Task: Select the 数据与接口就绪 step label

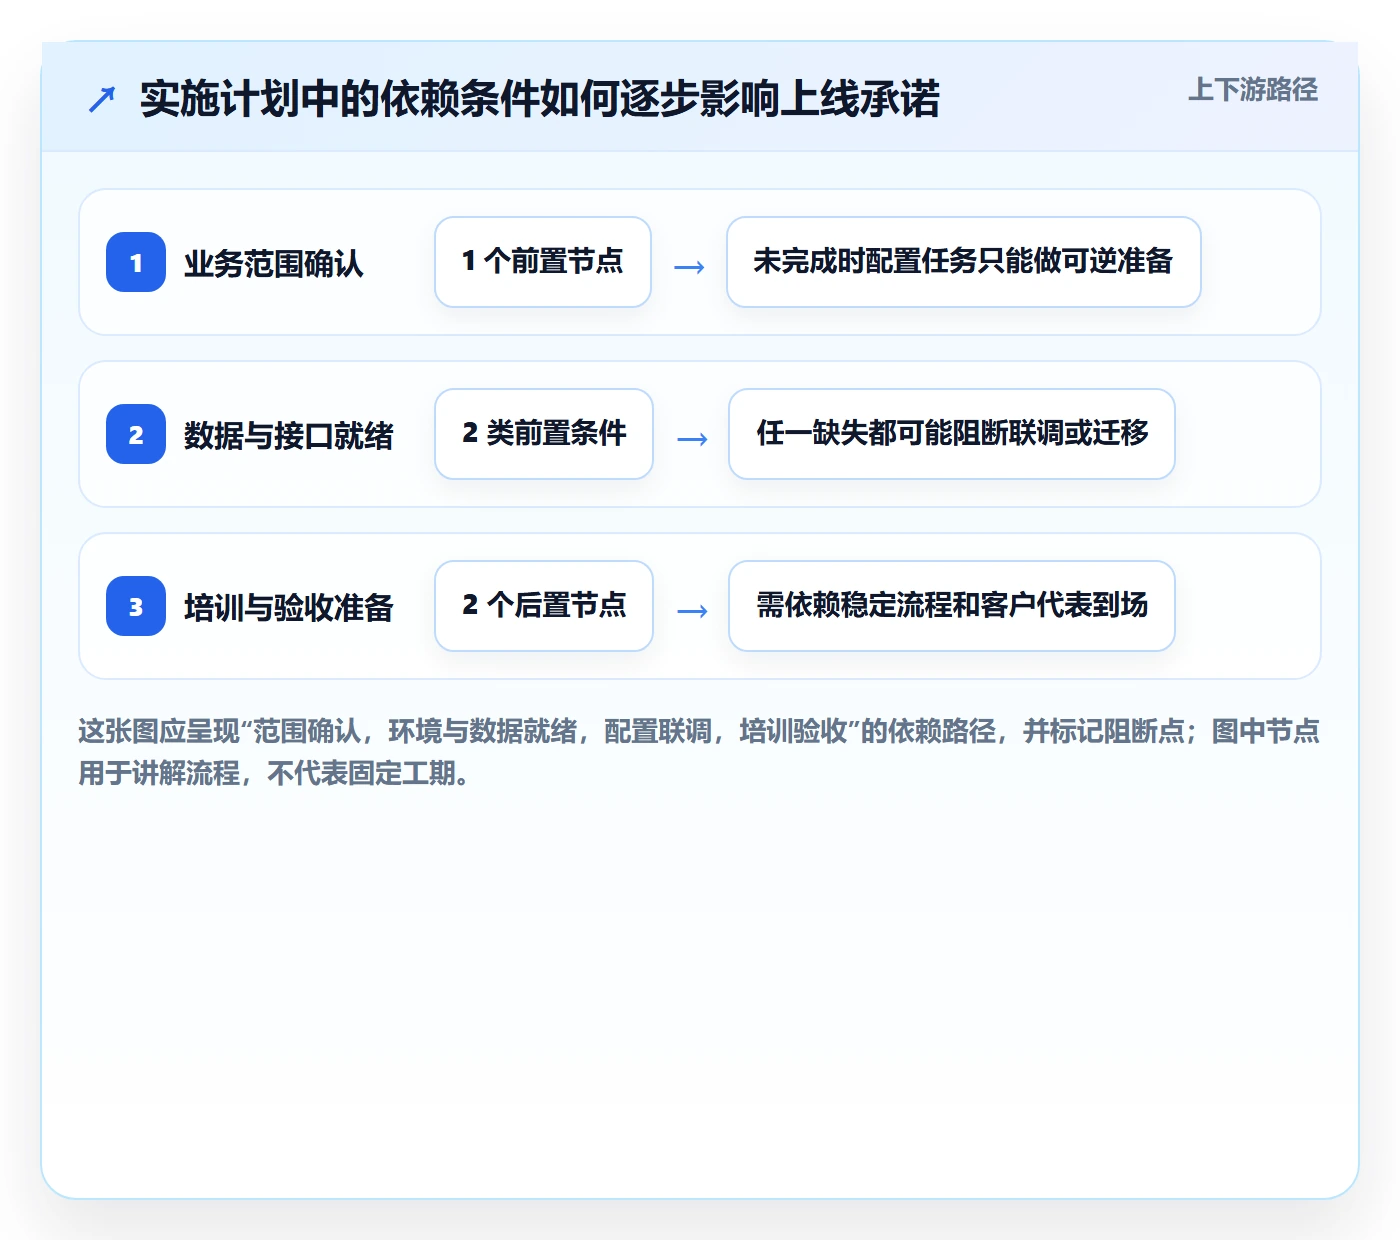Action: point(289,435)
